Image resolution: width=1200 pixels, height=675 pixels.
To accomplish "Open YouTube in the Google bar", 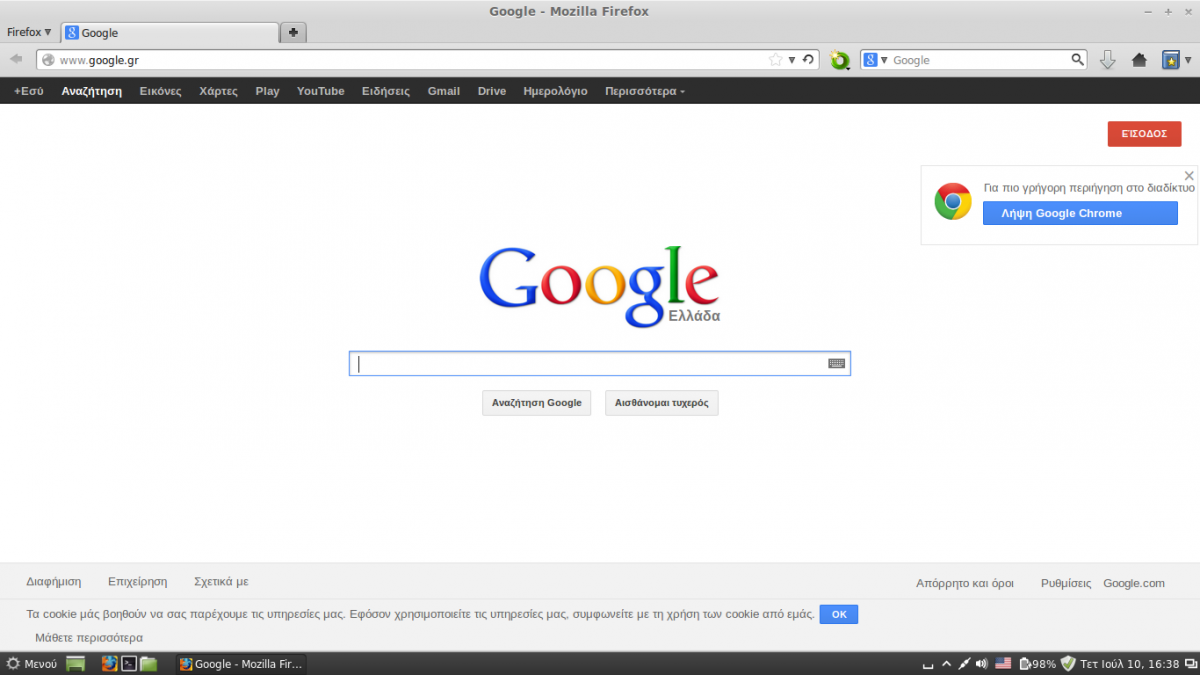I will click(320, 91).
